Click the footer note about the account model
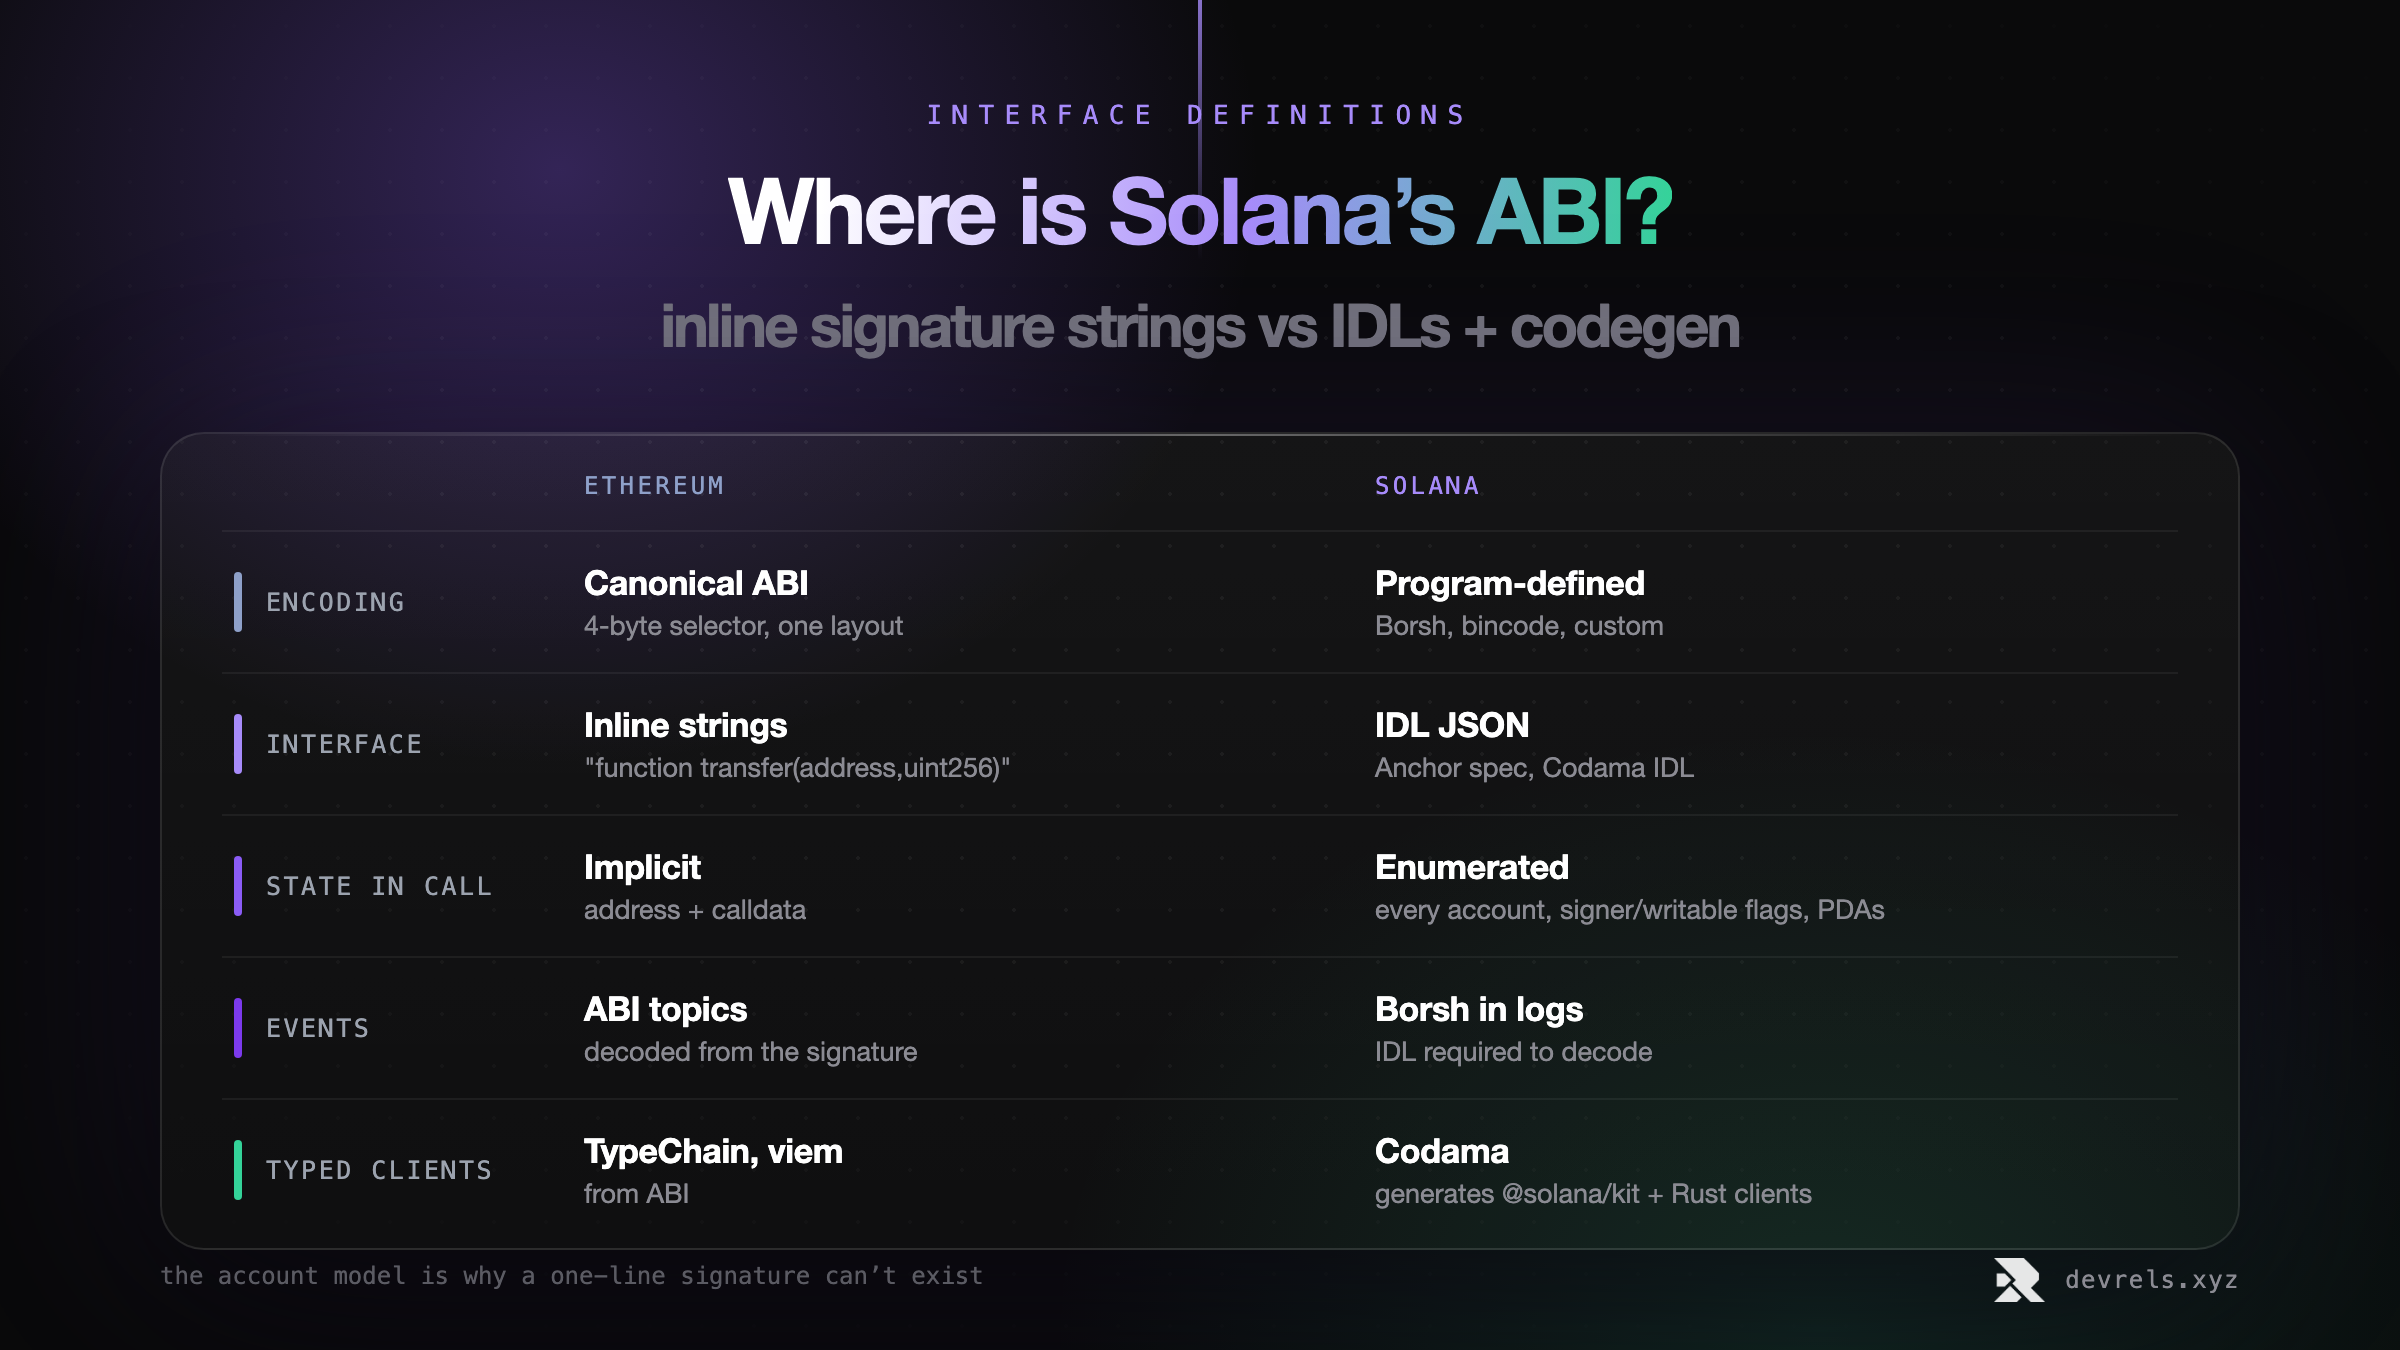Viewport: 2400px width, 1350px height. [572, 1276]
